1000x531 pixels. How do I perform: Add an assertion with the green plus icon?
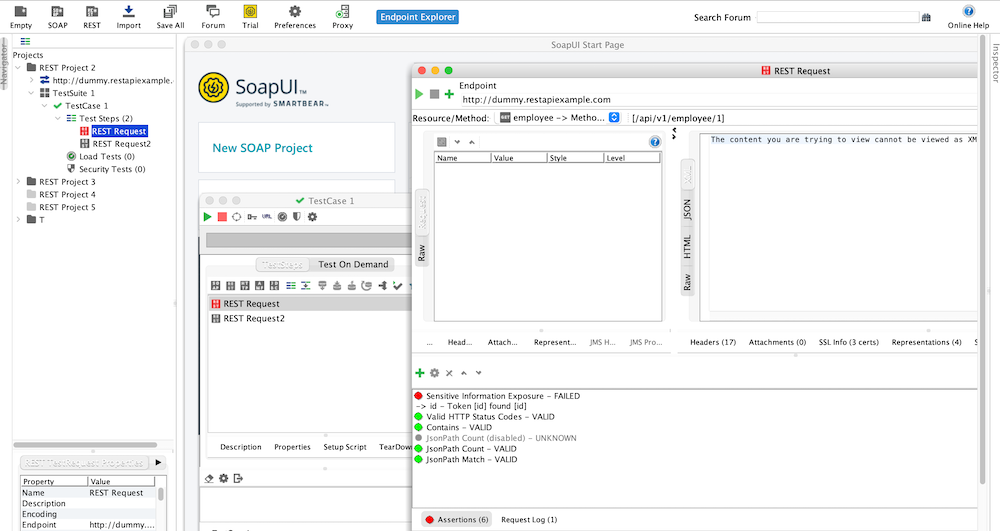(x=420, y=373)
